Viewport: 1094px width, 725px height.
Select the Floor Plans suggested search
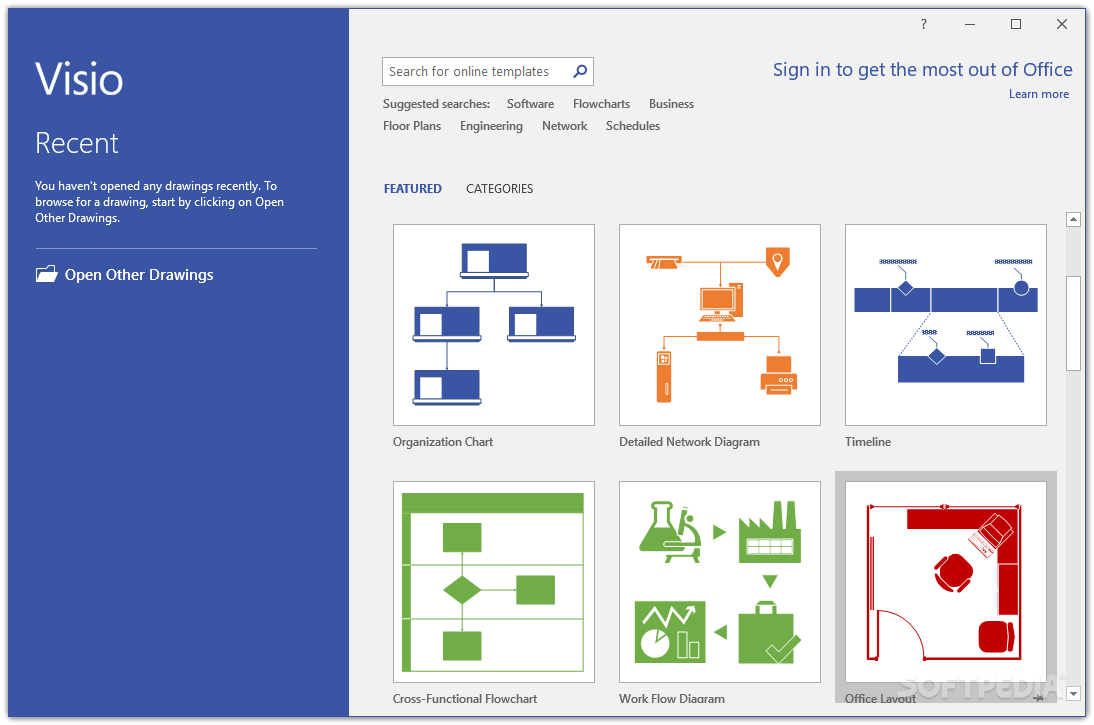tap(412, 126)
